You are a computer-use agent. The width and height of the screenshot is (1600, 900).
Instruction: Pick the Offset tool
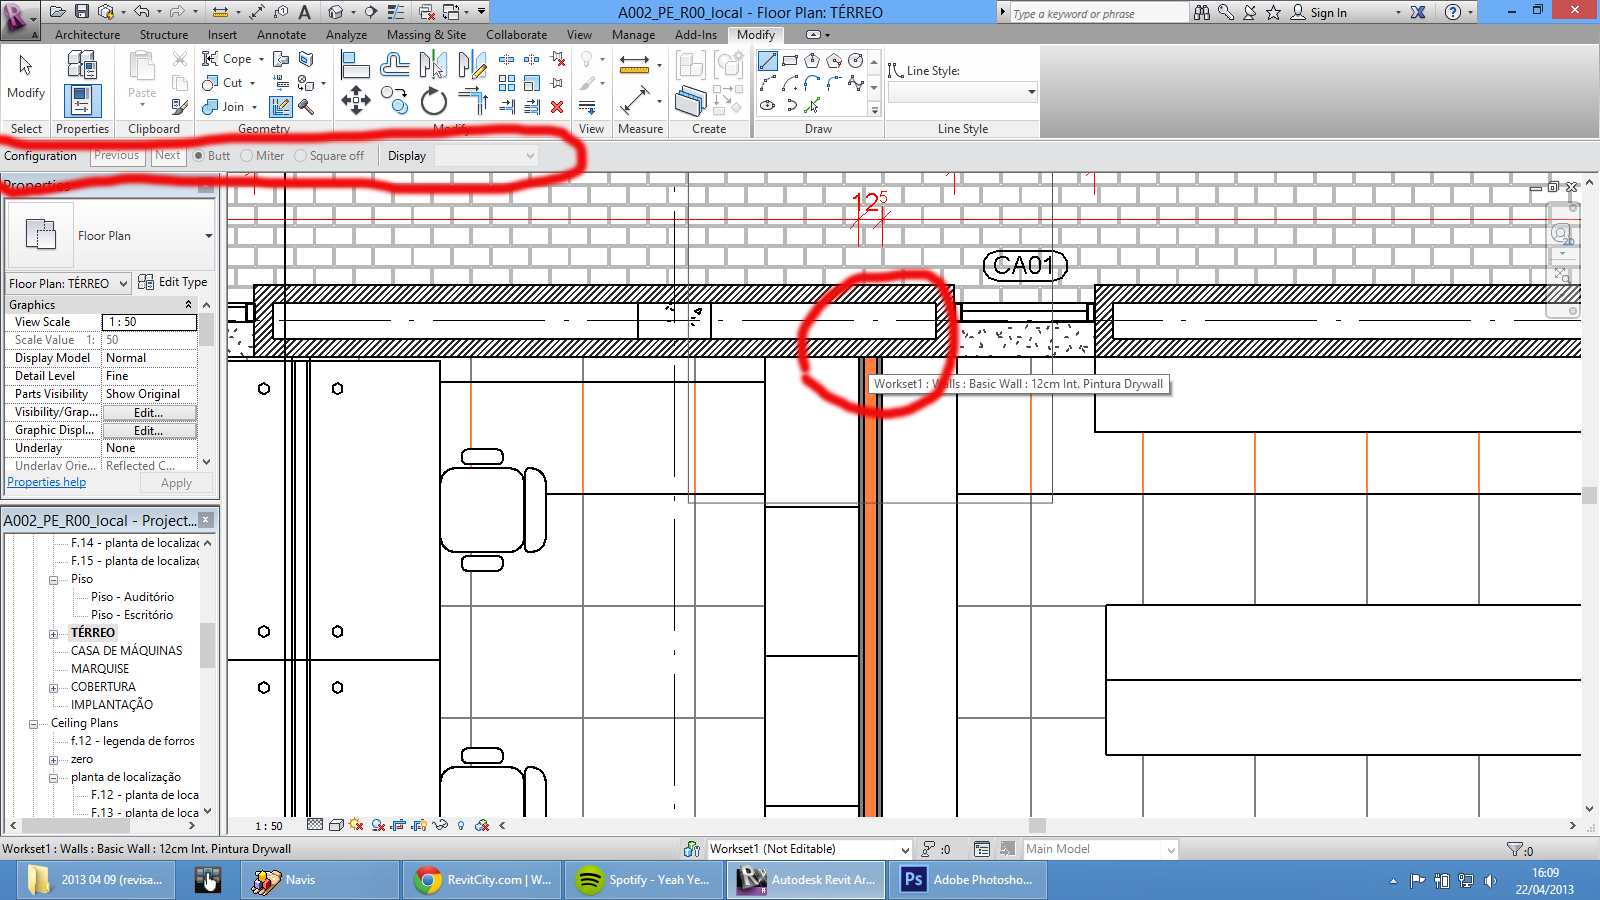pos(395,66)
